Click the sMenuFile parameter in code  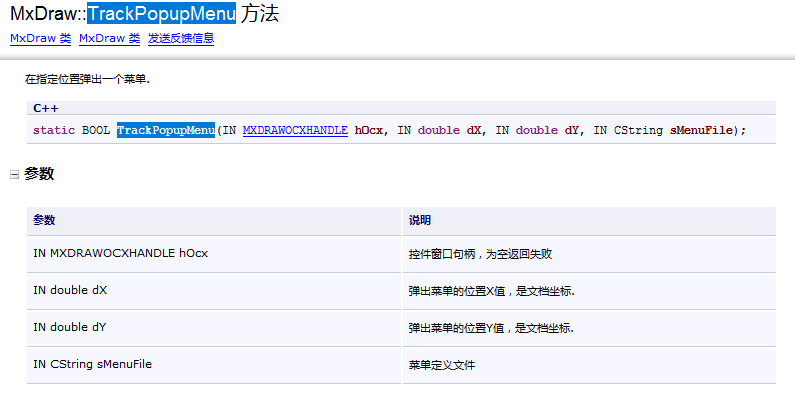tap(701, 130)
